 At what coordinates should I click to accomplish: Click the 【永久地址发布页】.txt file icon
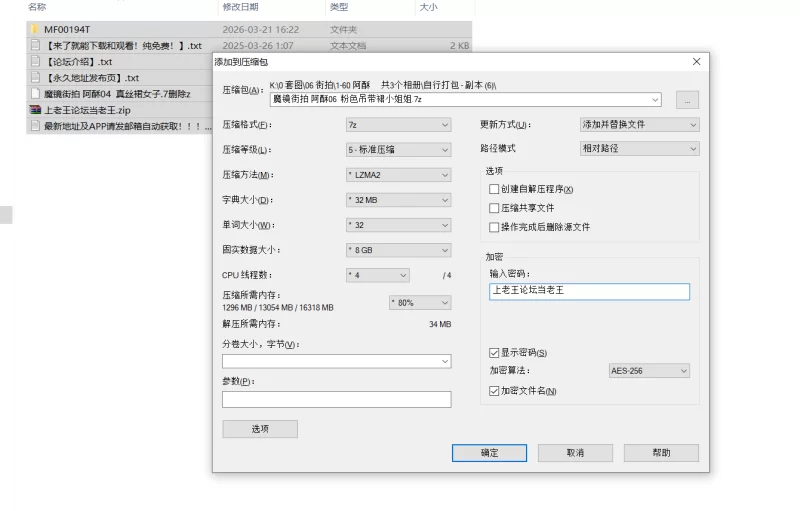click(x=35, y=78)
